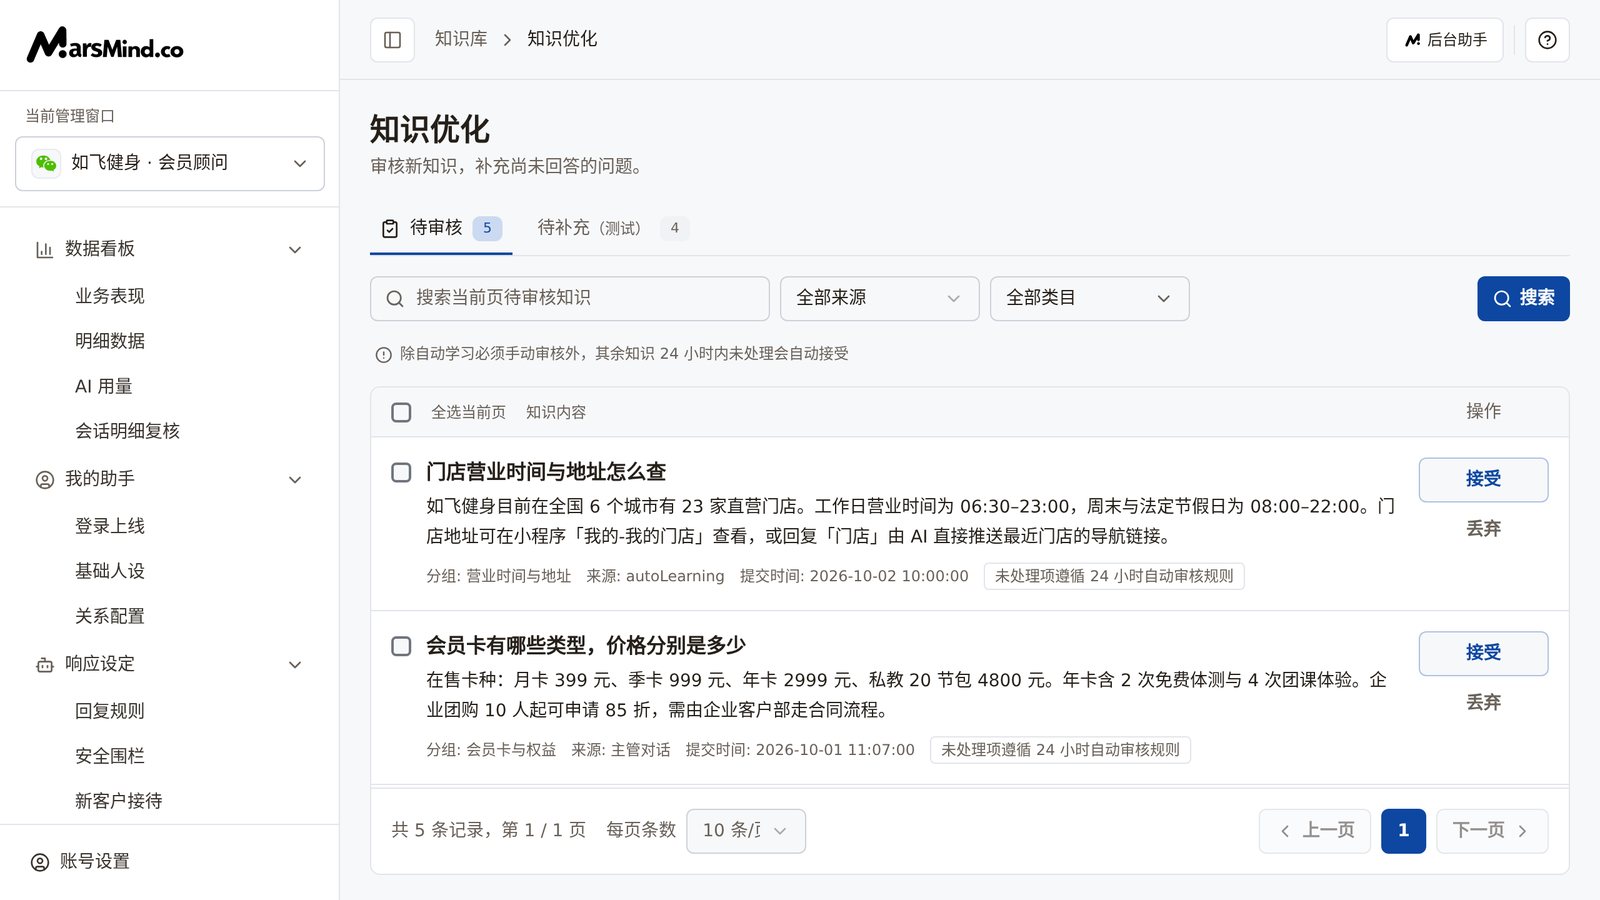This screenshot has width=1600, height=900.
Task: Select the 待审核 tab
Action: (441, 228)
